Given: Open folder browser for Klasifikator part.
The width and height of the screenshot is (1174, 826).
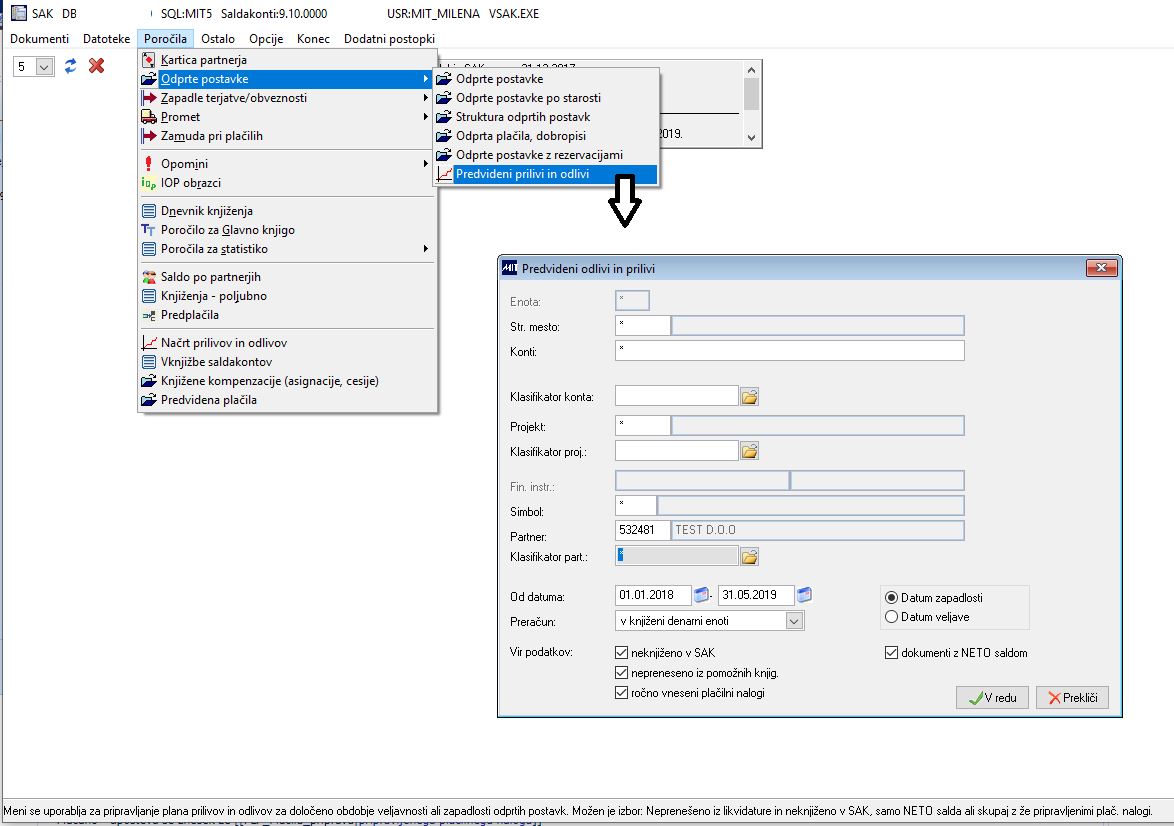Looking at the screenshot, I should point(749,556).
